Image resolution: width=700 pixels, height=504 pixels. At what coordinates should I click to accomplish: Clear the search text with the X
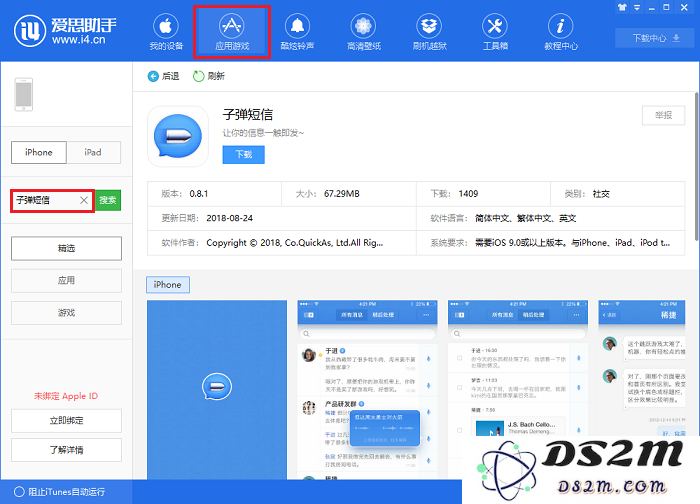coord(84,200)
